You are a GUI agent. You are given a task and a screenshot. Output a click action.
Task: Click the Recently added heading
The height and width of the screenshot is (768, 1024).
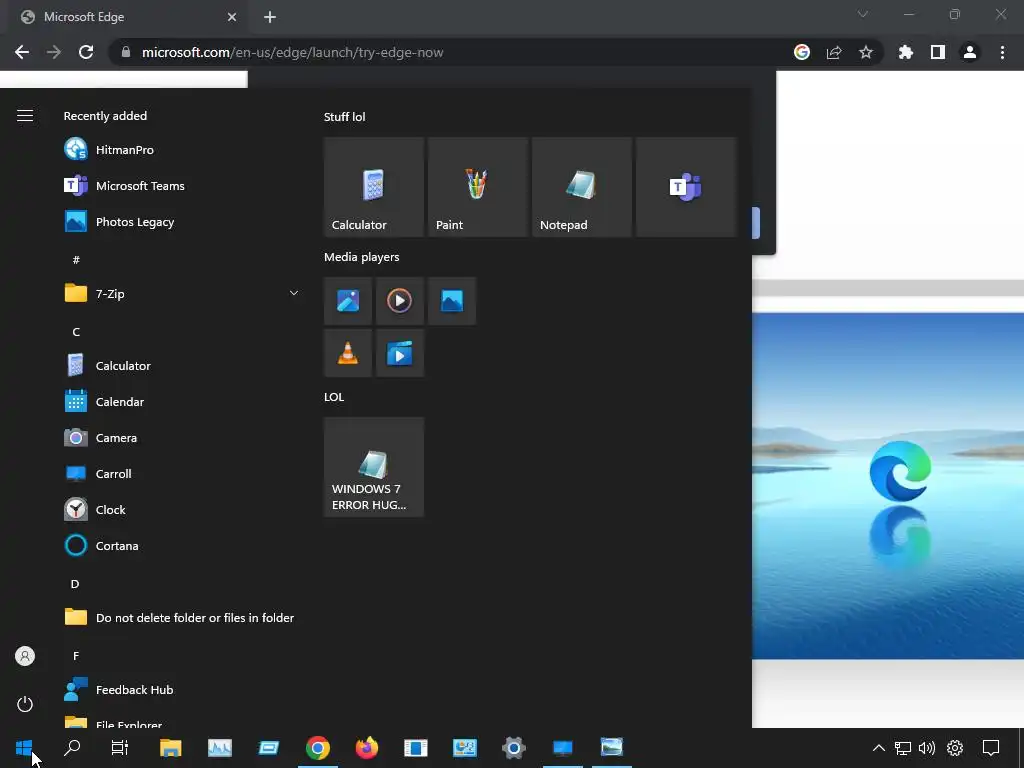(105, 116)
